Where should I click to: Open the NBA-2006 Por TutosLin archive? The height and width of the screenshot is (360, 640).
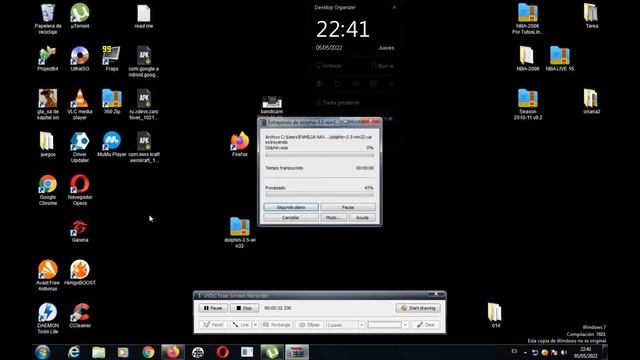528,19
